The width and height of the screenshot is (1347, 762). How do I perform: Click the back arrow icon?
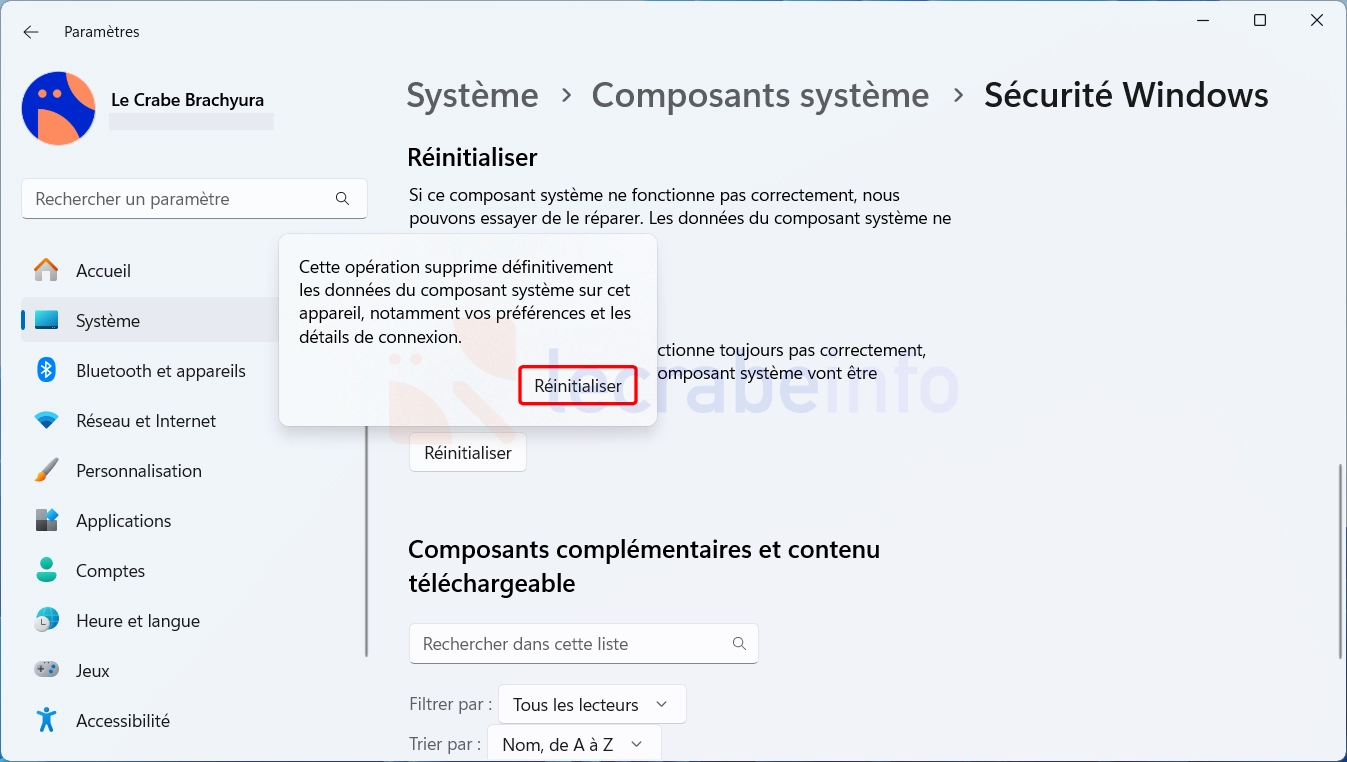[31, 32]
